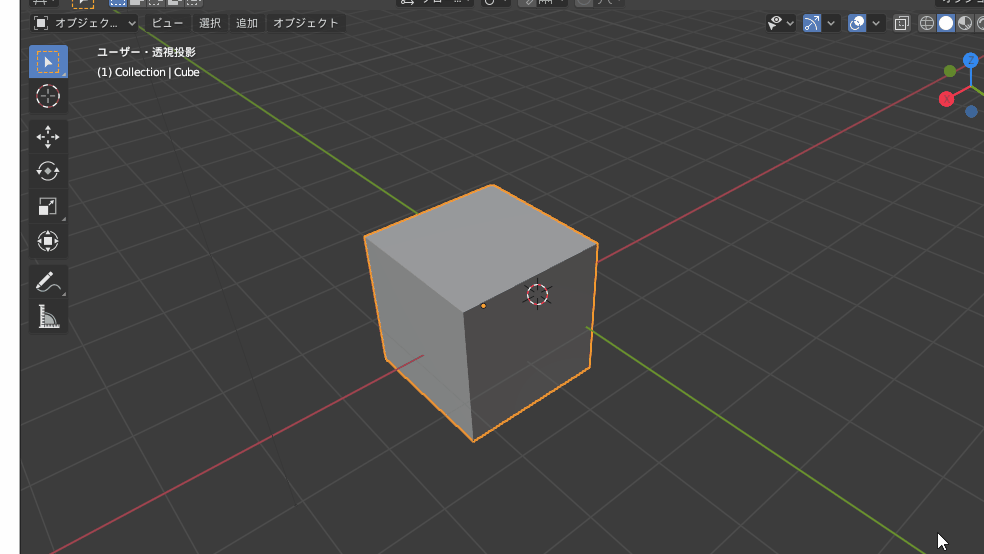Choose the Annotate pencil tool

pos(48,282)
